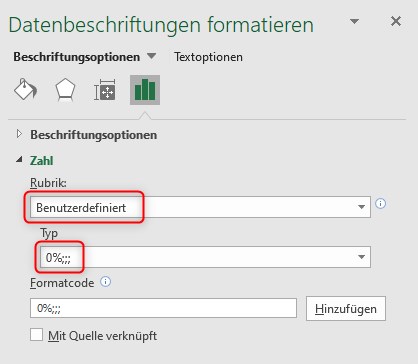418x364 pixels.
Task: Click the info icon next to Formatcode
Action: pyautogui.click(x=106, y=282)
